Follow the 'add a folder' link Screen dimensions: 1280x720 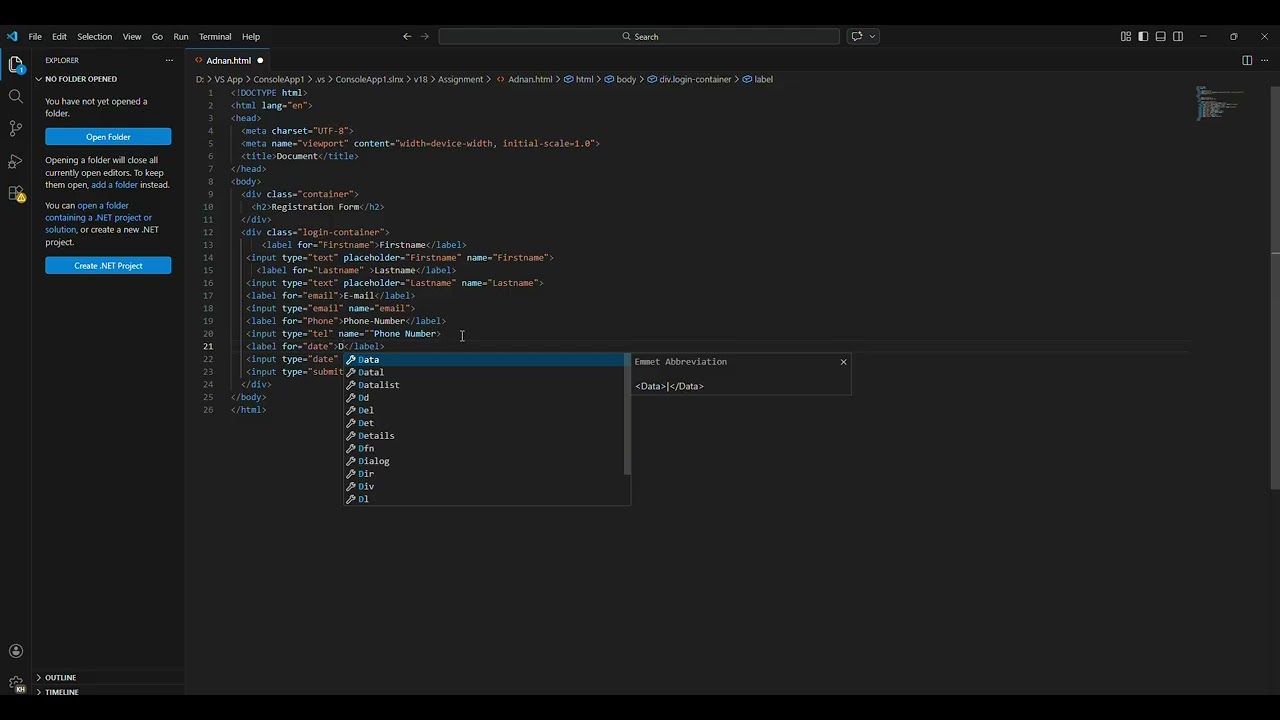pos(115,185)
